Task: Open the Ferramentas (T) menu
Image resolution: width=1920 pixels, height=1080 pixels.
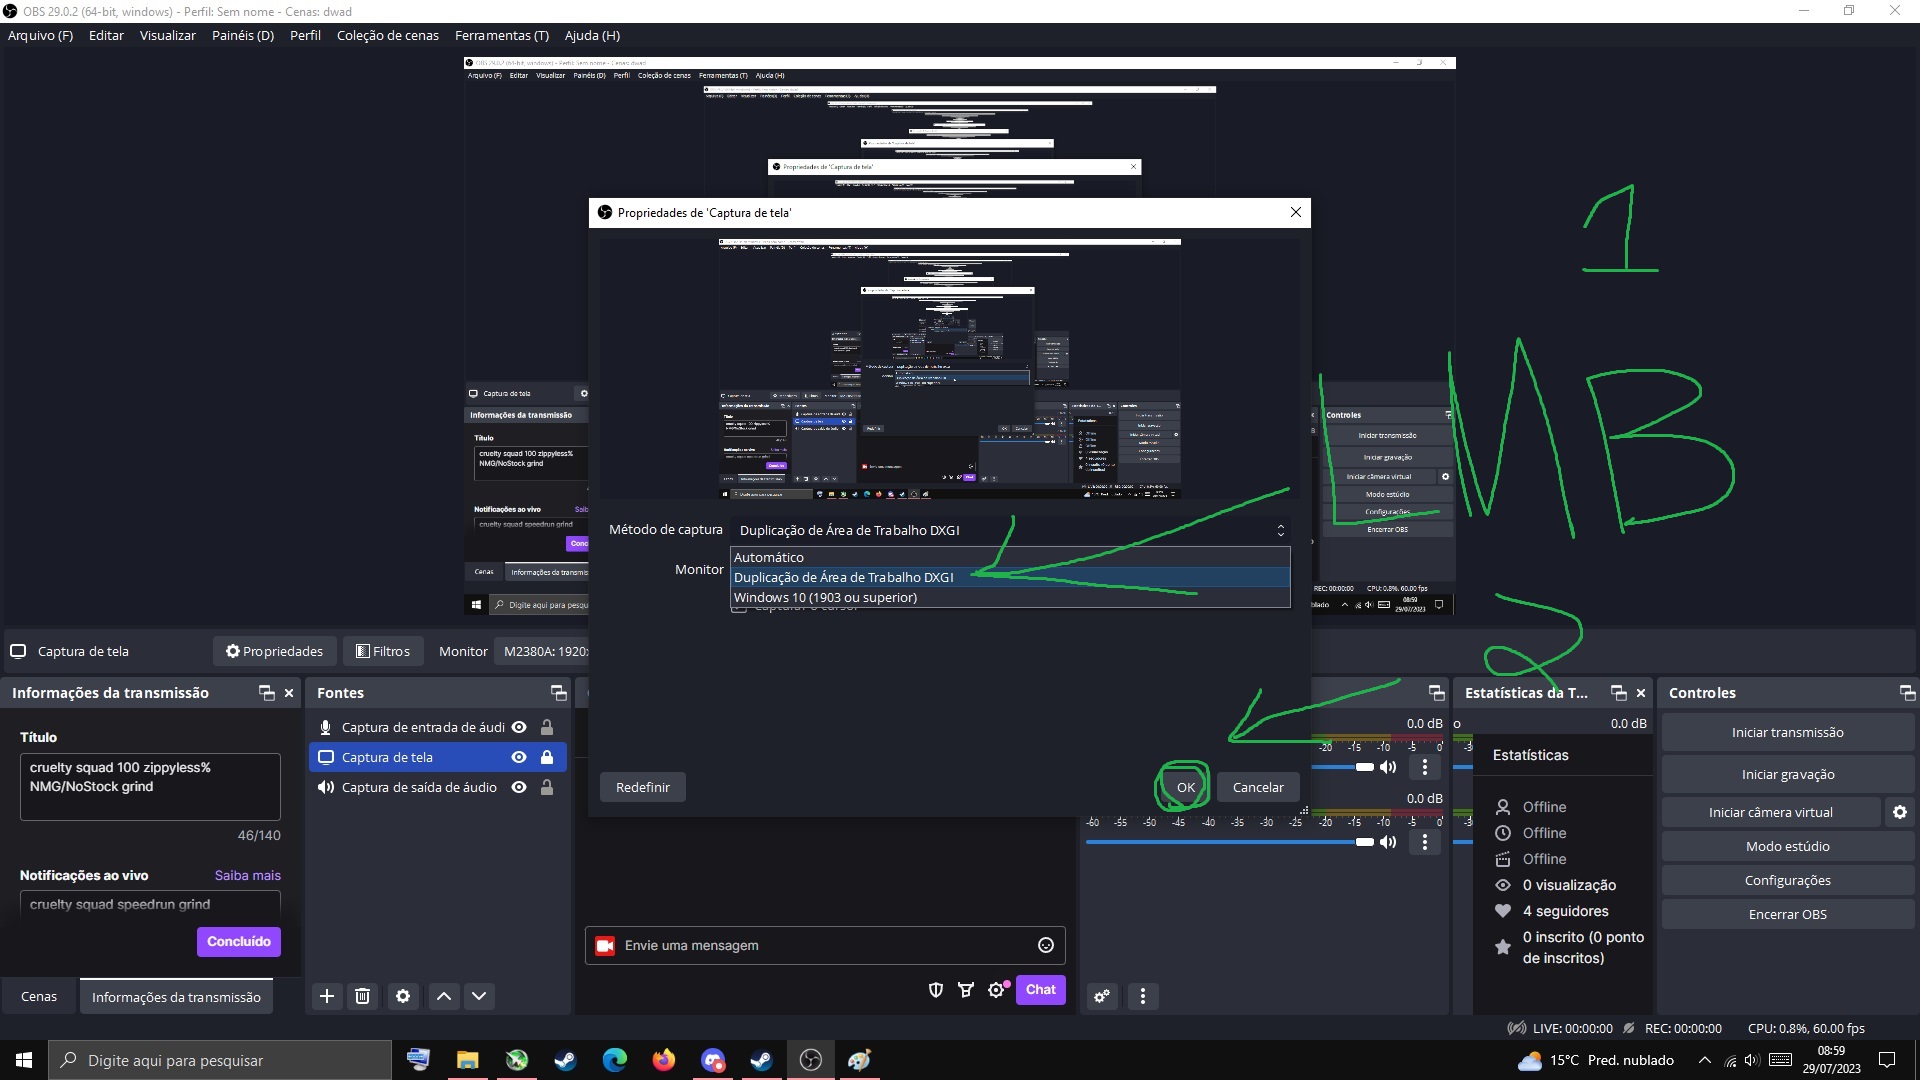Action: (x=501, y=36)
